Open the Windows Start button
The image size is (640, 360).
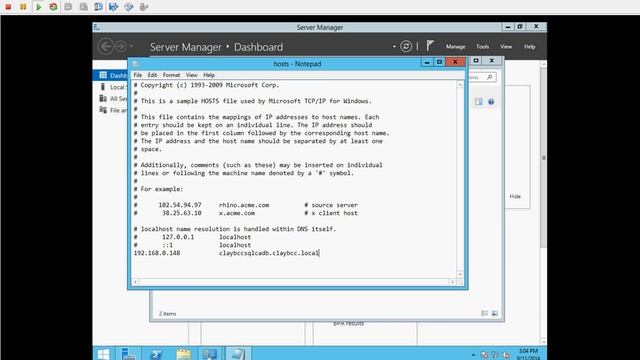[103, 354]
